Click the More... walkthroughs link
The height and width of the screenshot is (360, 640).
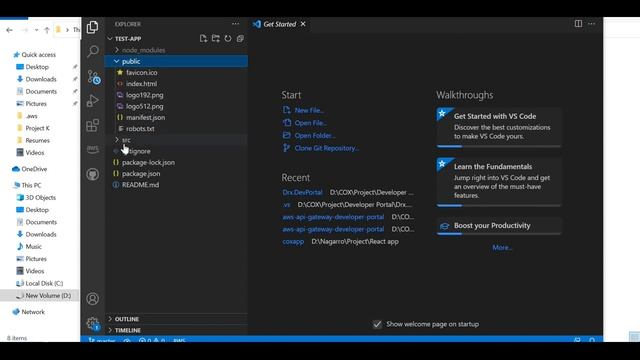click(502, 247)
